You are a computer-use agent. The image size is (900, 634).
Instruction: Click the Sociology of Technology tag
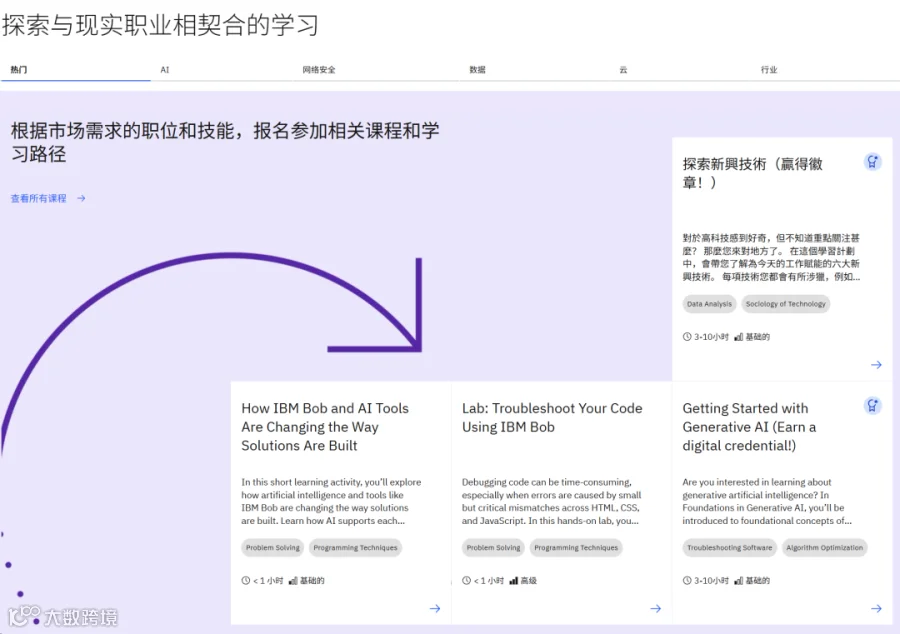point(786,304)
